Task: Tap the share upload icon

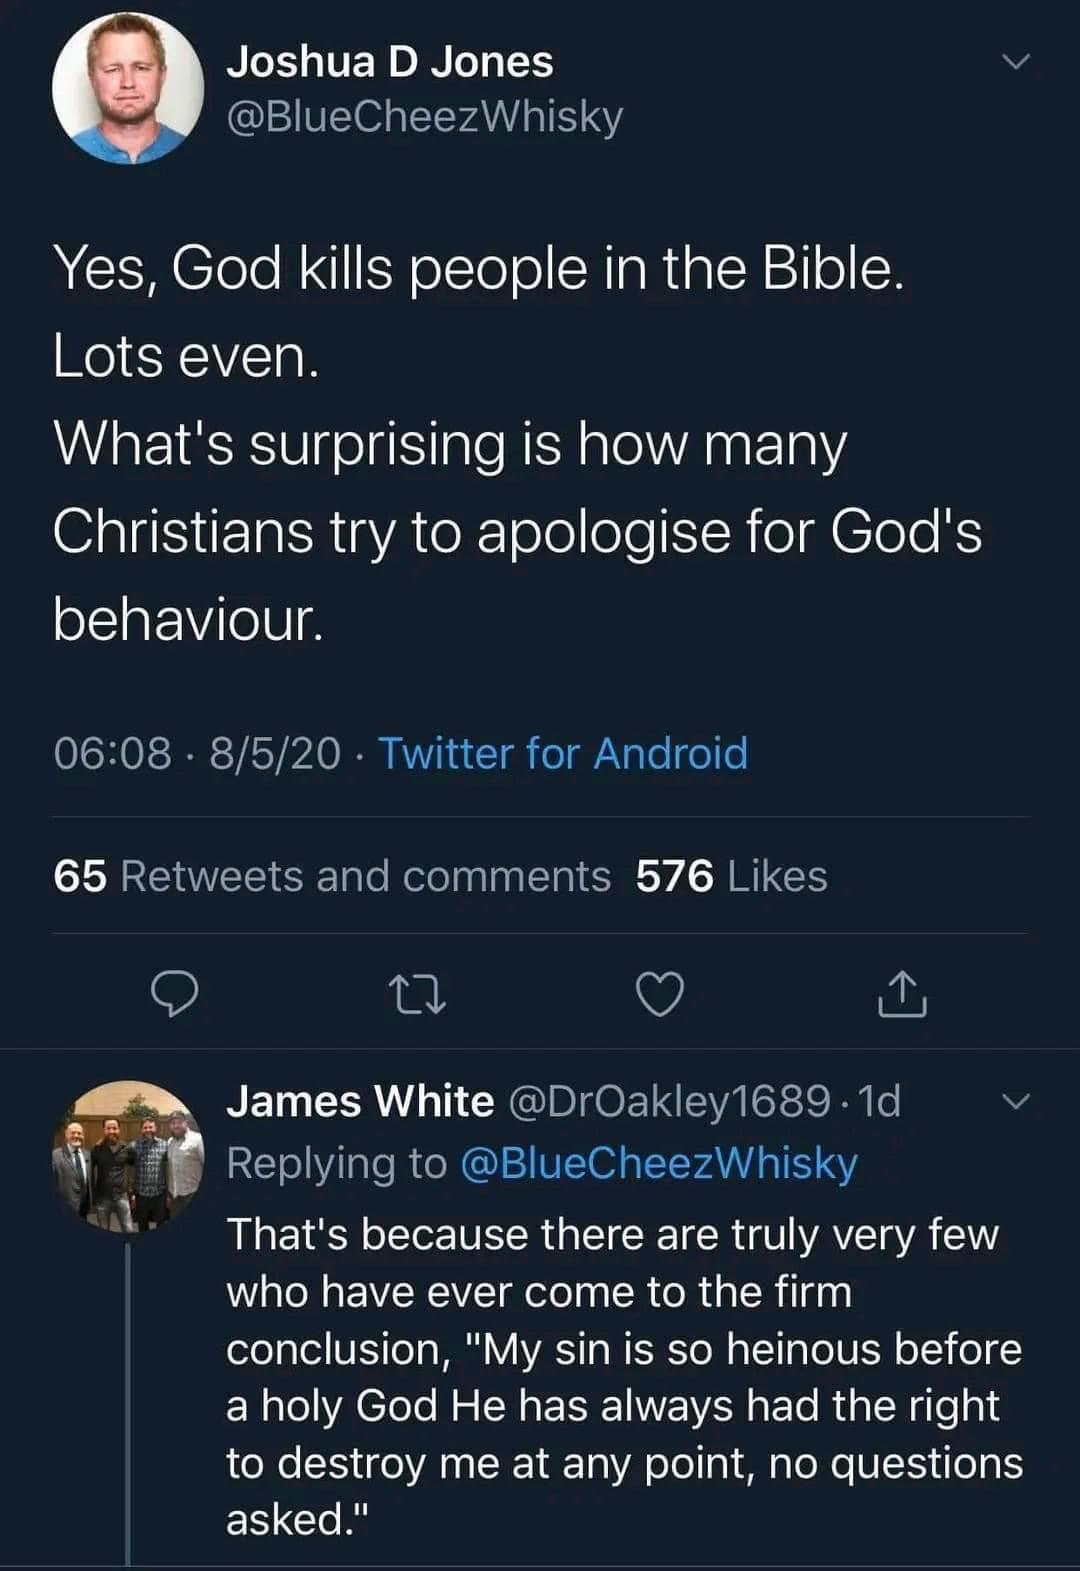Action: (902, 994)
